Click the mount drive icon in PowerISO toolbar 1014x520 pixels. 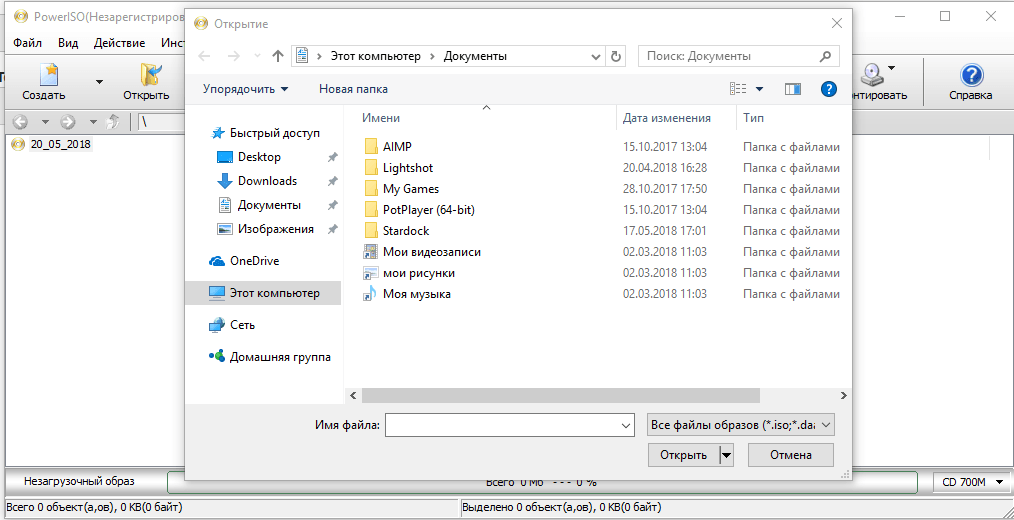coord(872,76)
